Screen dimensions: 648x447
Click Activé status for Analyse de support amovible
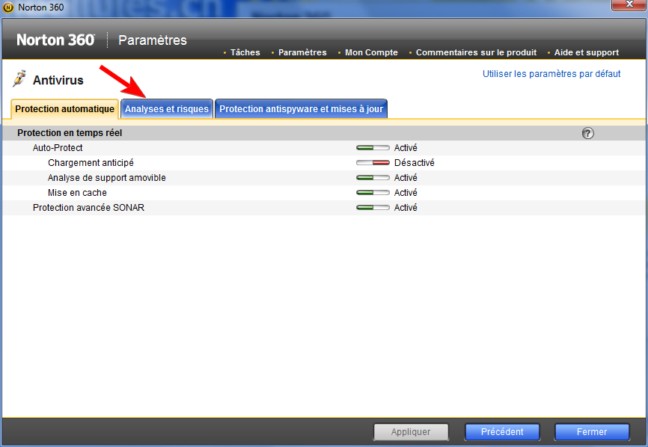coord(405,178)
